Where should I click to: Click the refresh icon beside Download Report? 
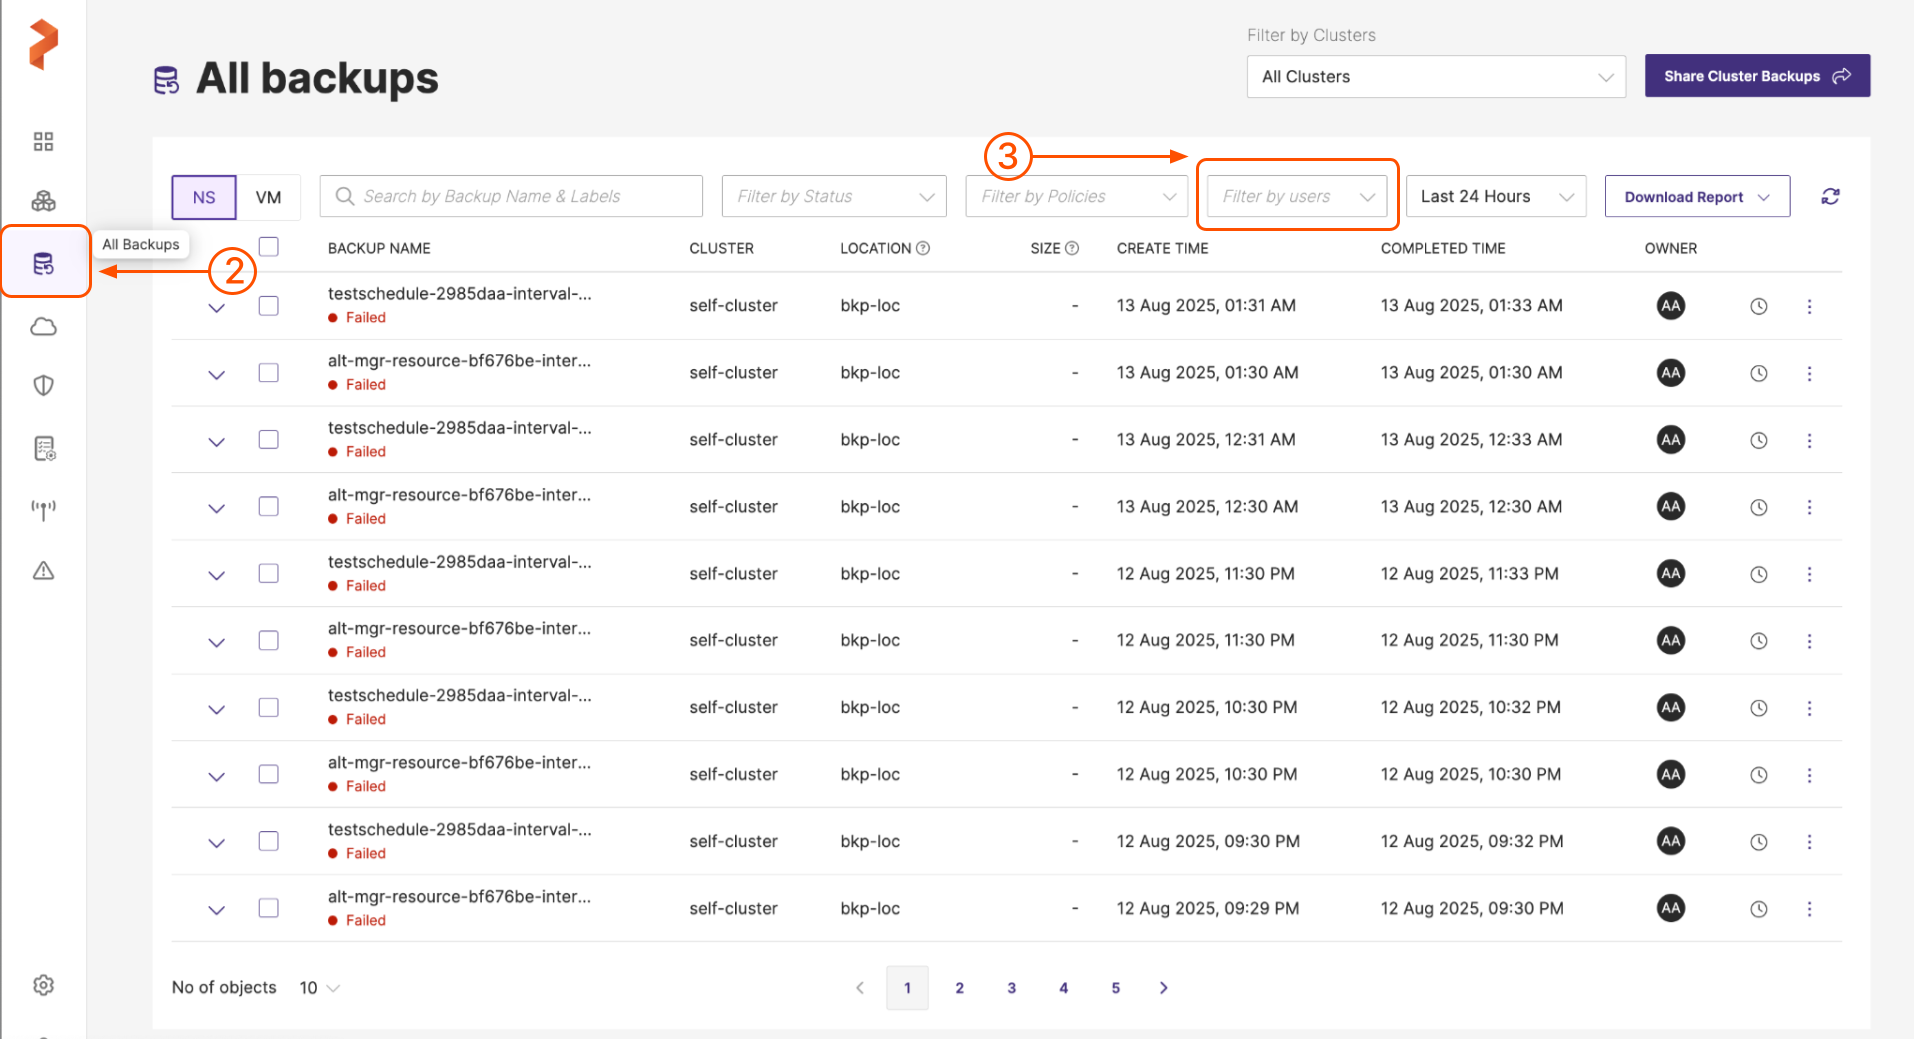[1830, 197]
